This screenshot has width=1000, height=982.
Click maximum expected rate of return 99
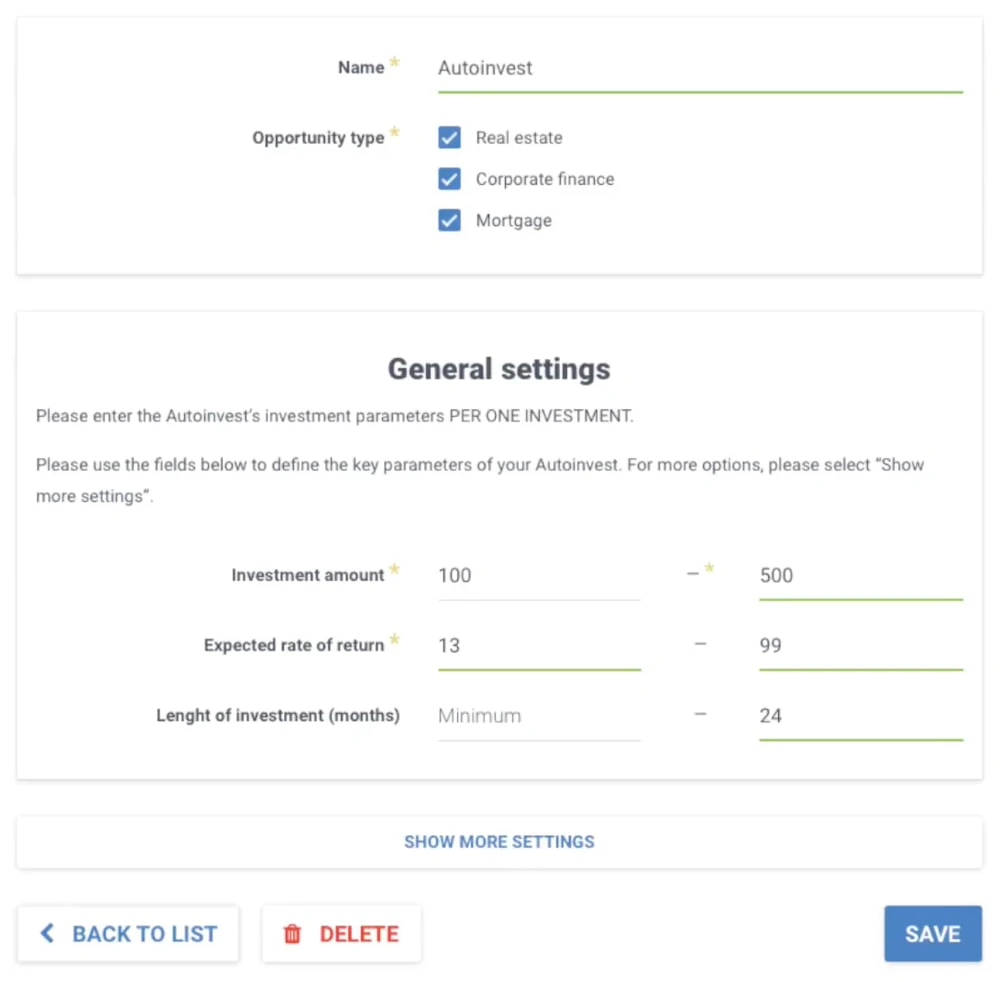(x=860, y=646)
